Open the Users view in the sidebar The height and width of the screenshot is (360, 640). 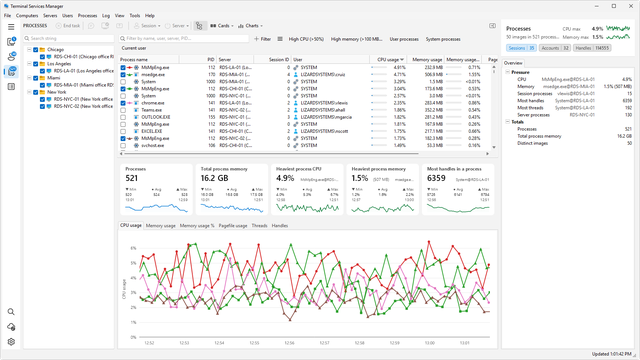(11, 56)
